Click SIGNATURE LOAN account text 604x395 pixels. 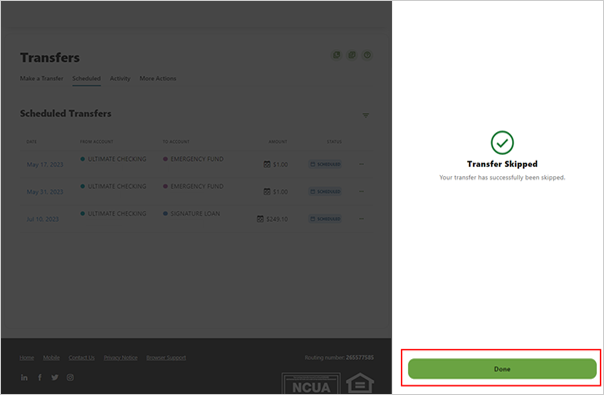pyautogui.click(x=195, y=213)
